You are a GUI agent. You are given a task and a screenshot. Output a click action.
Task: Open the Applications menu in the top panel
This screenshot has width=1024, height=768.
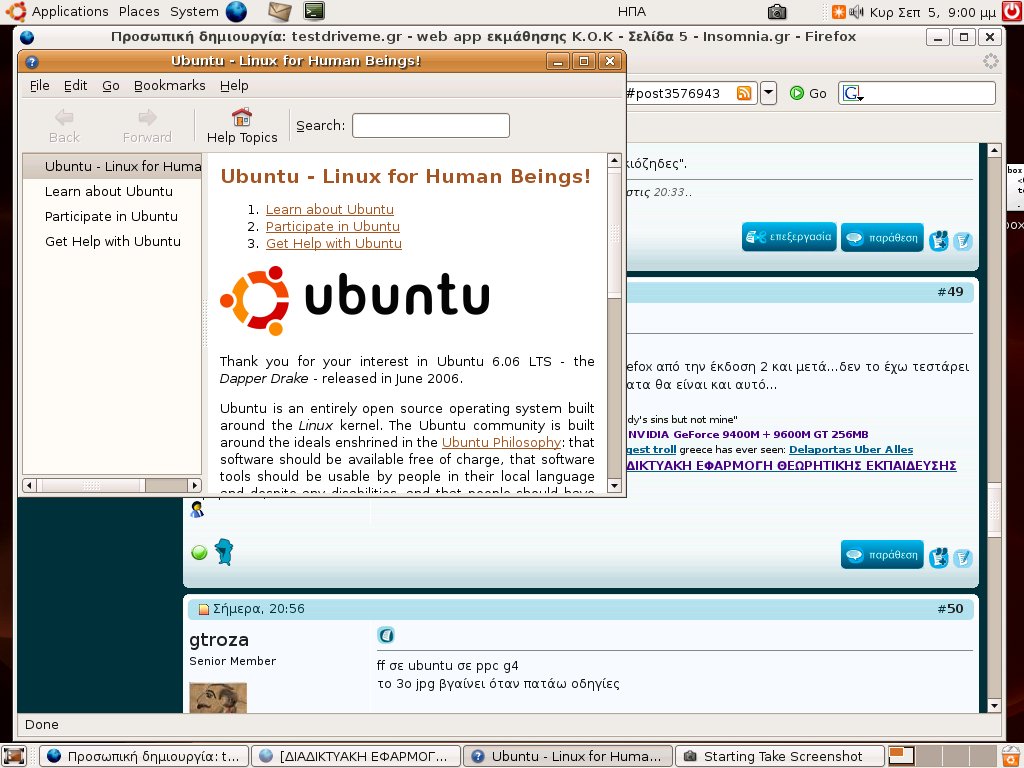point(70,12)
